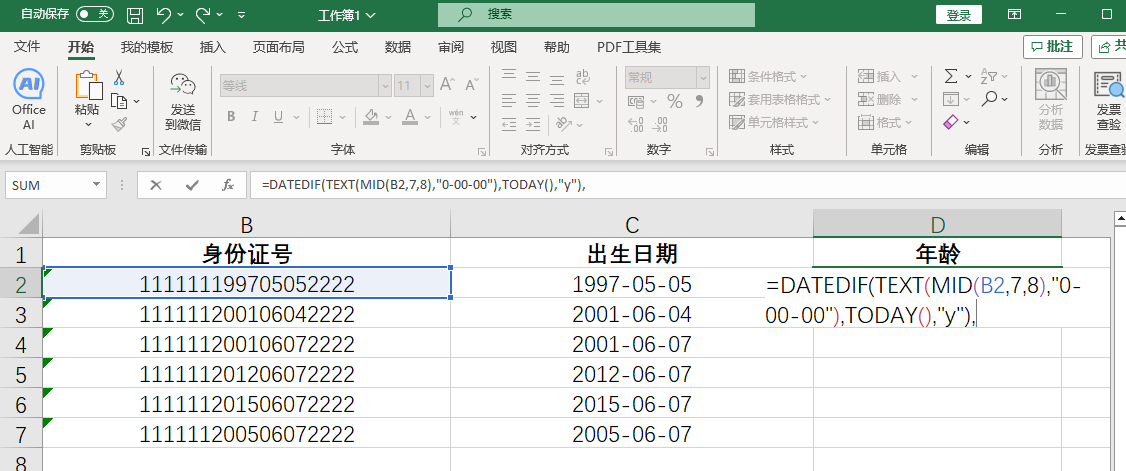1126x471 pixels.
Task: Open the 文件 (File) tab
Action: point(27,47)
